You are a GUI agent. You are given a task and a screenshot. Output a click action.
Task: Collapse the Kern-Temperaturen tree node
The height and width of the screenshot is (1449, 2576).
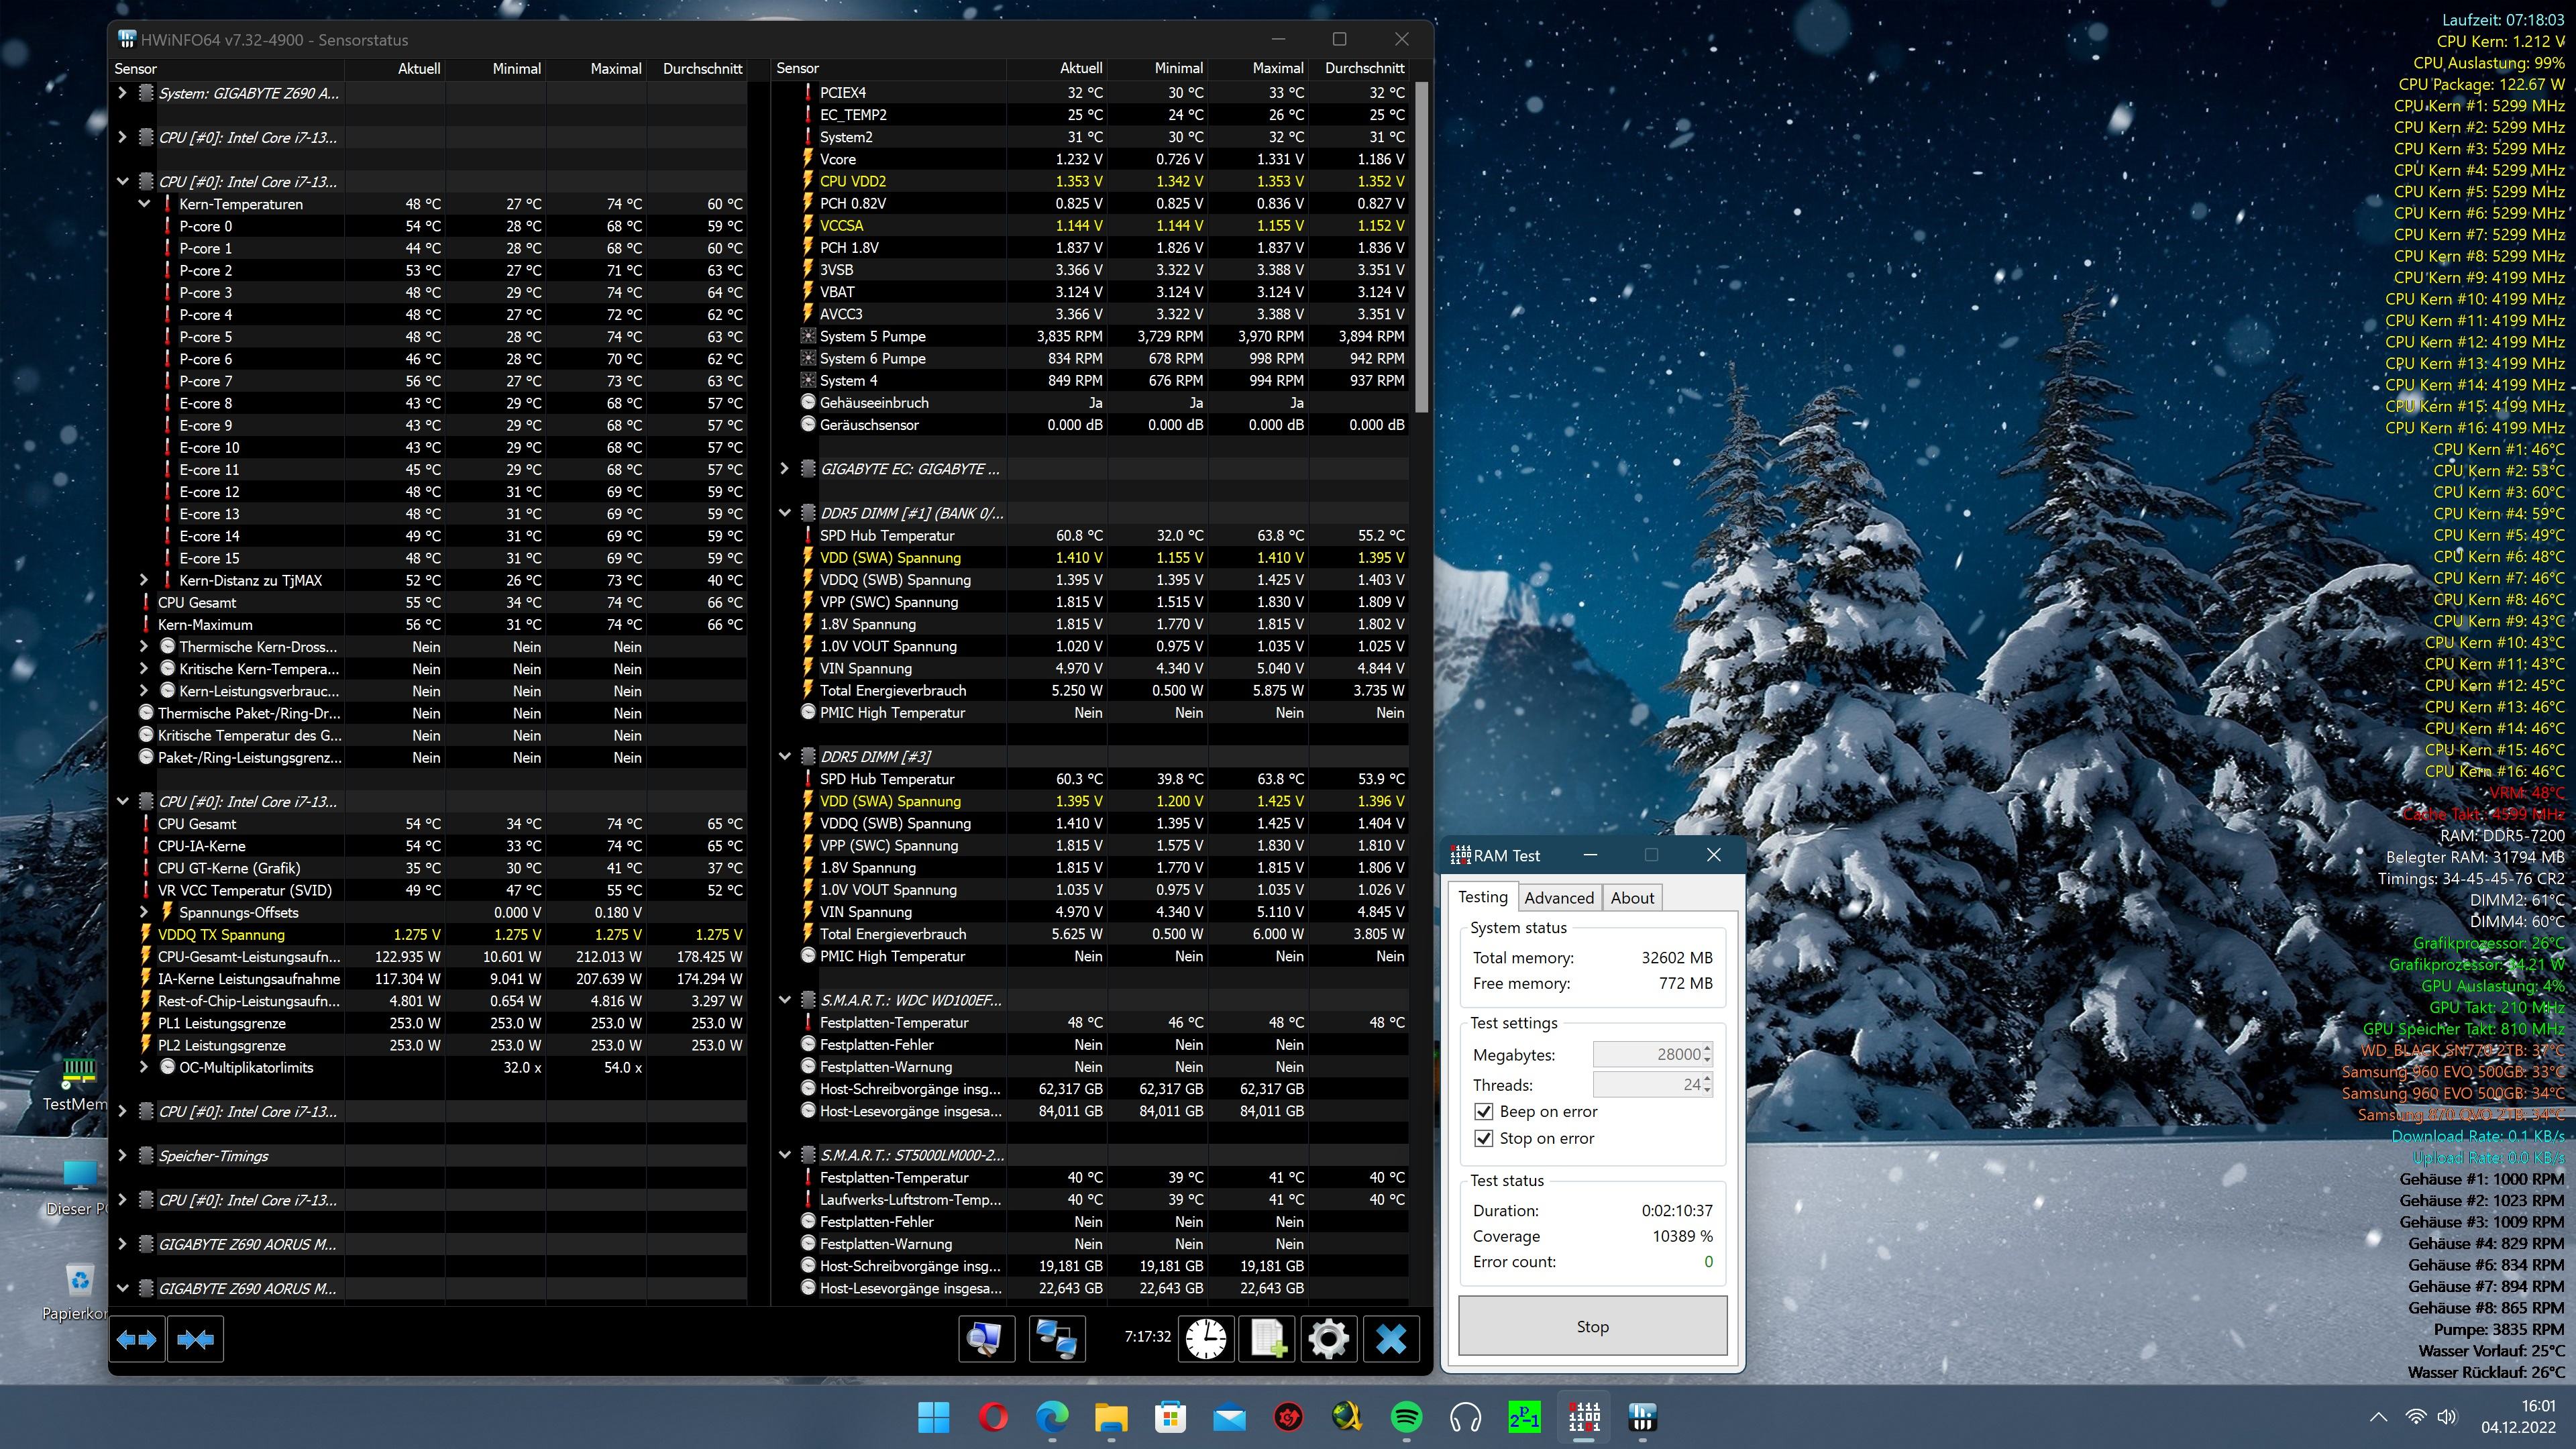[x=144, y=204]
